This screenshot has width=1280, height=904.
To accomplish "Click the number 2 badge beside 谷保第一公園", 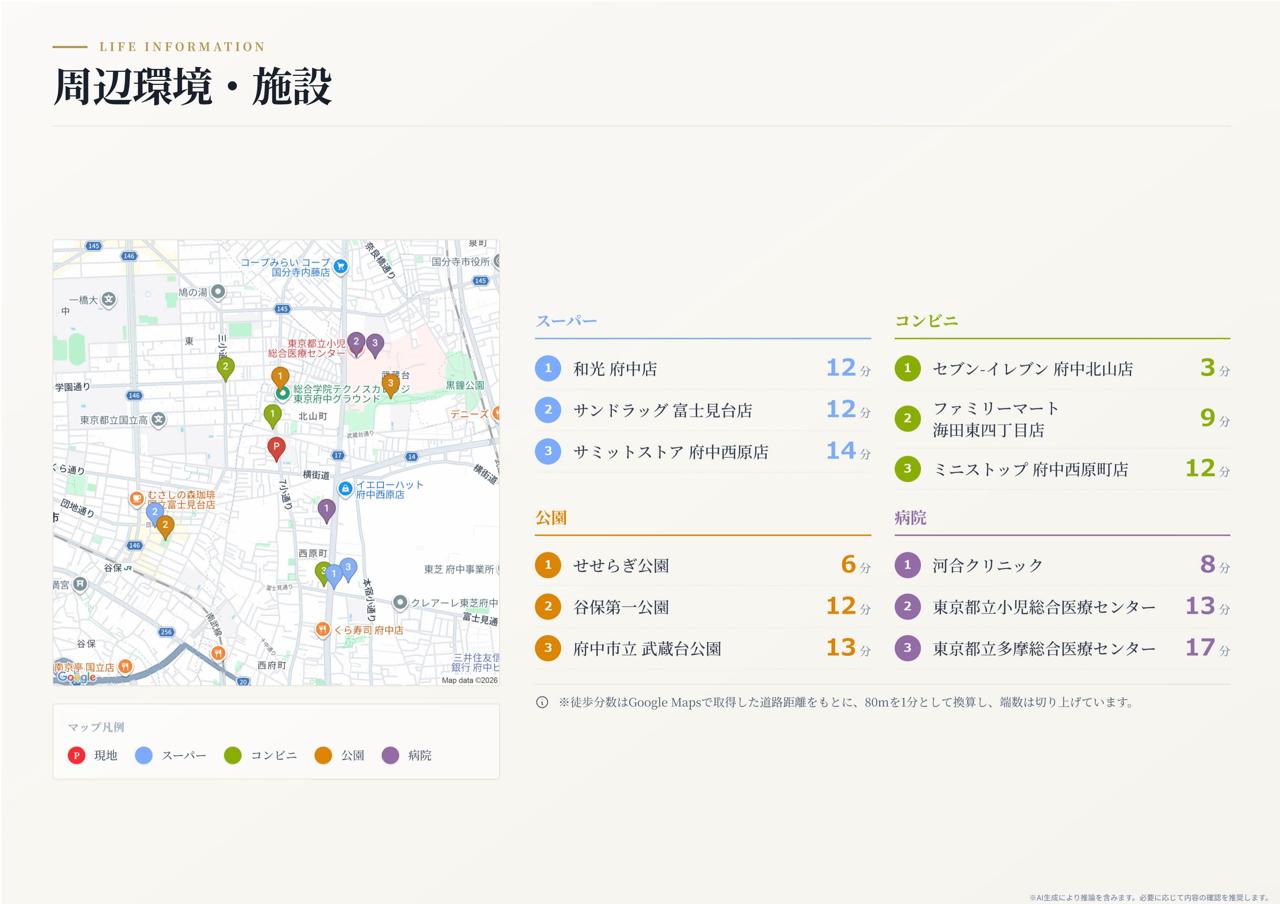I will point(548,607).
